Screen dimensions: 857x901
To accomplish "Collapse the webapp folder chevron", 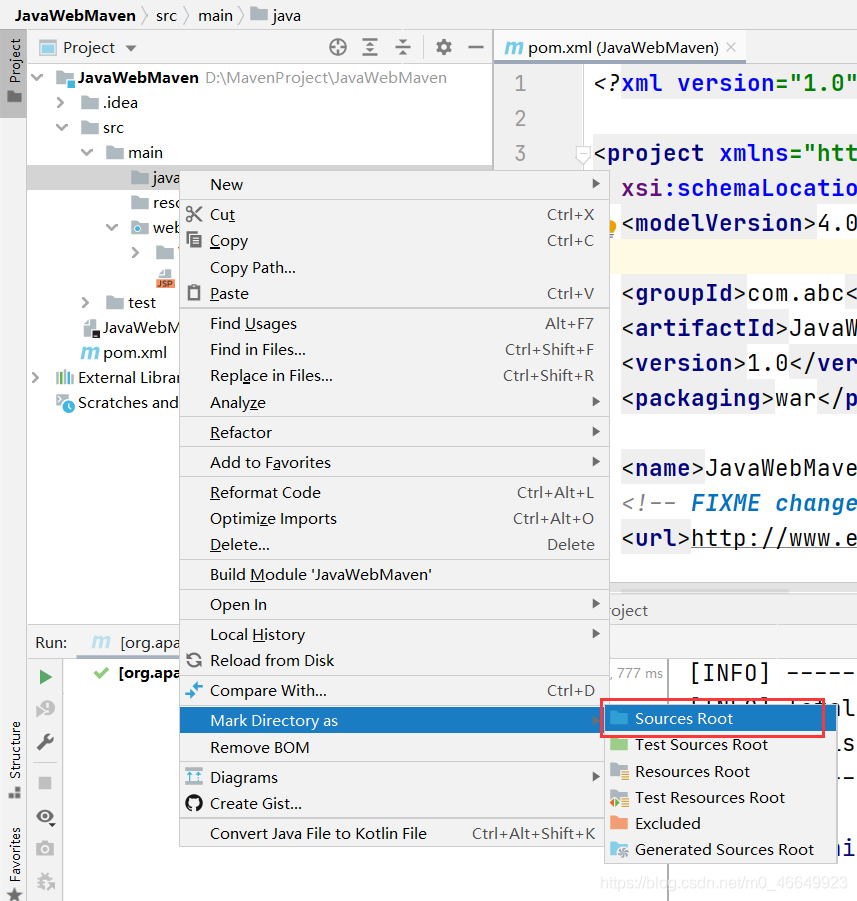I will click(112, 228).
